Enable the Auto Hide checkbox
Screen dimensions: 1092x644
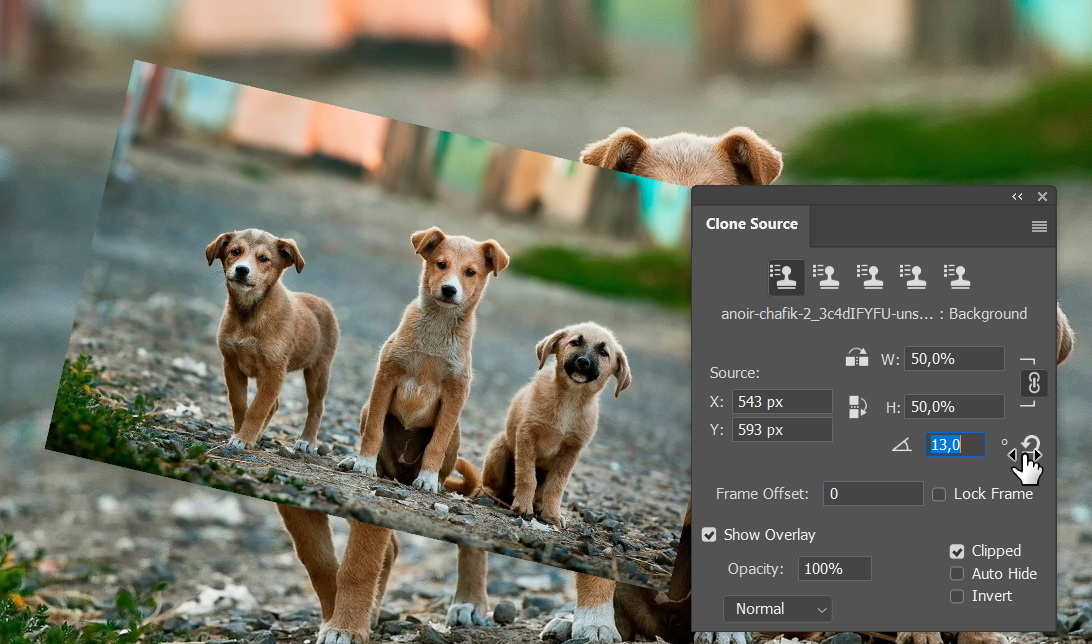[957, 574]
